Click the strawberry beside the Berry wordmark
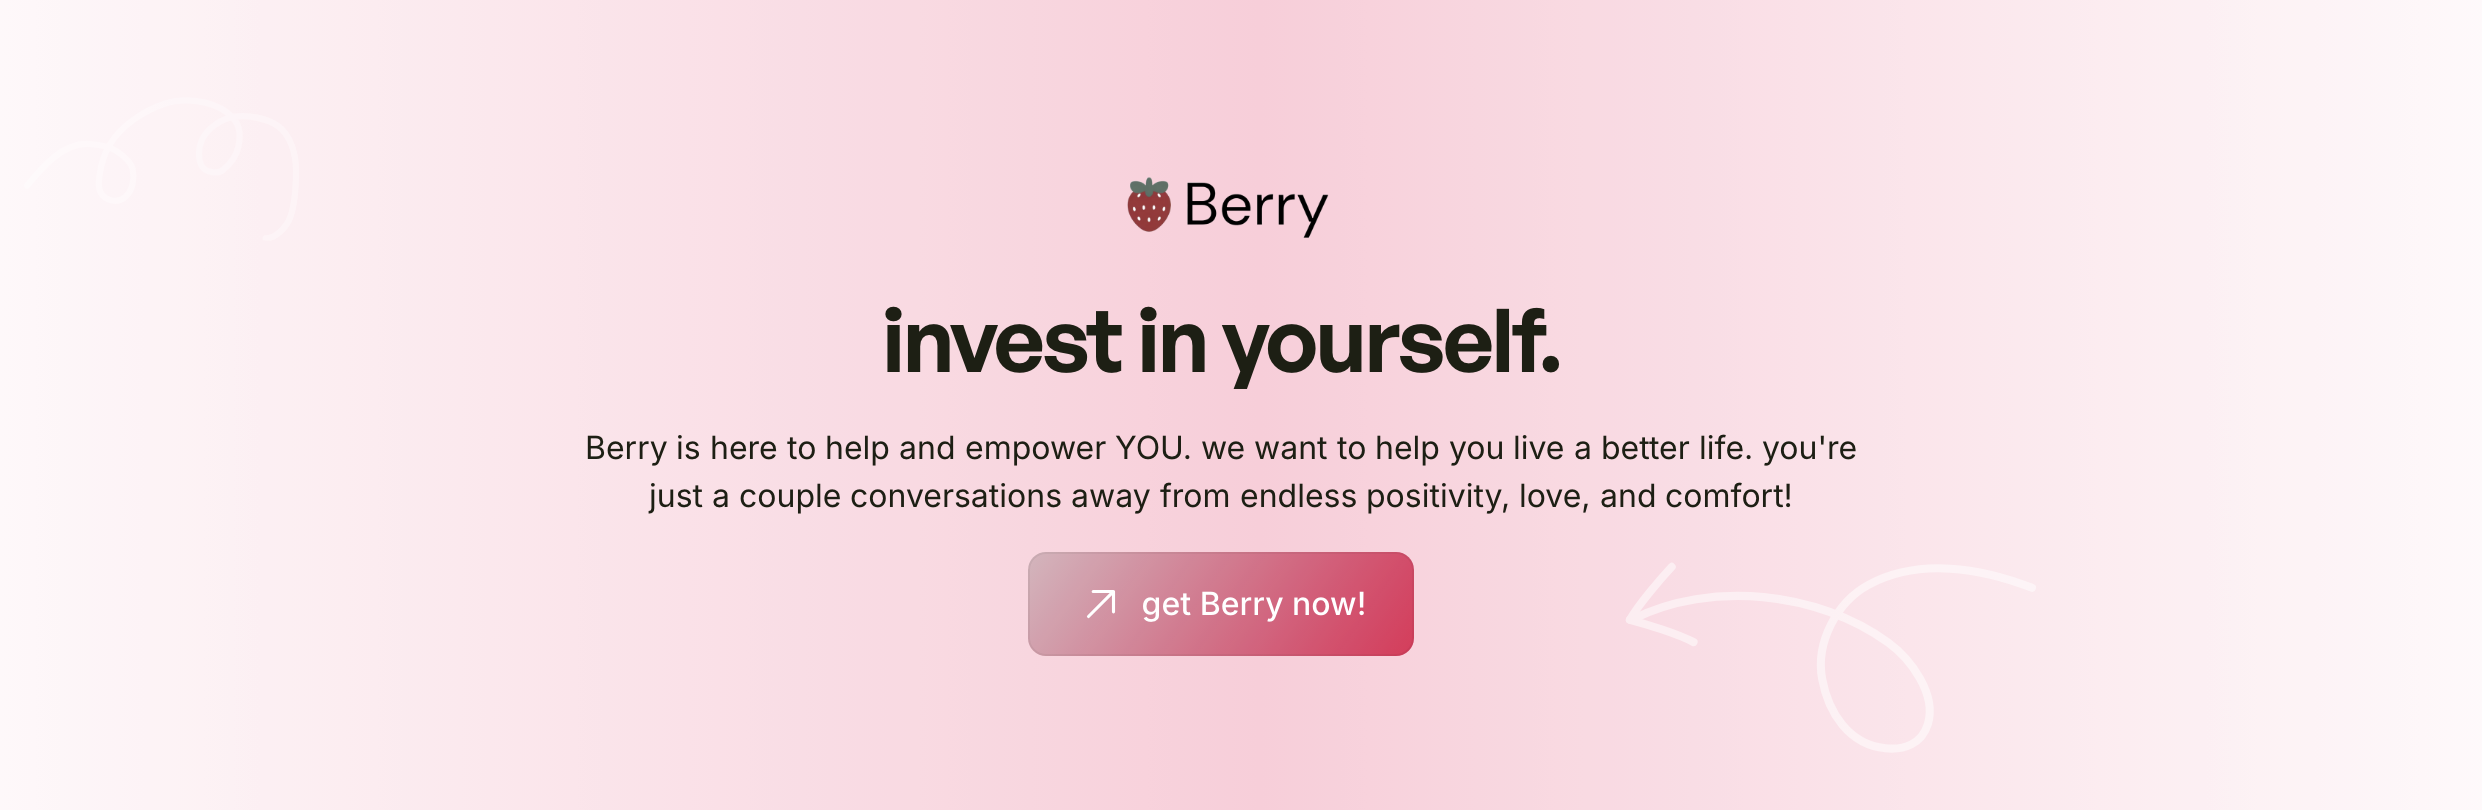The width and height of the screenshot is (2482, 810). [1147, 204]
